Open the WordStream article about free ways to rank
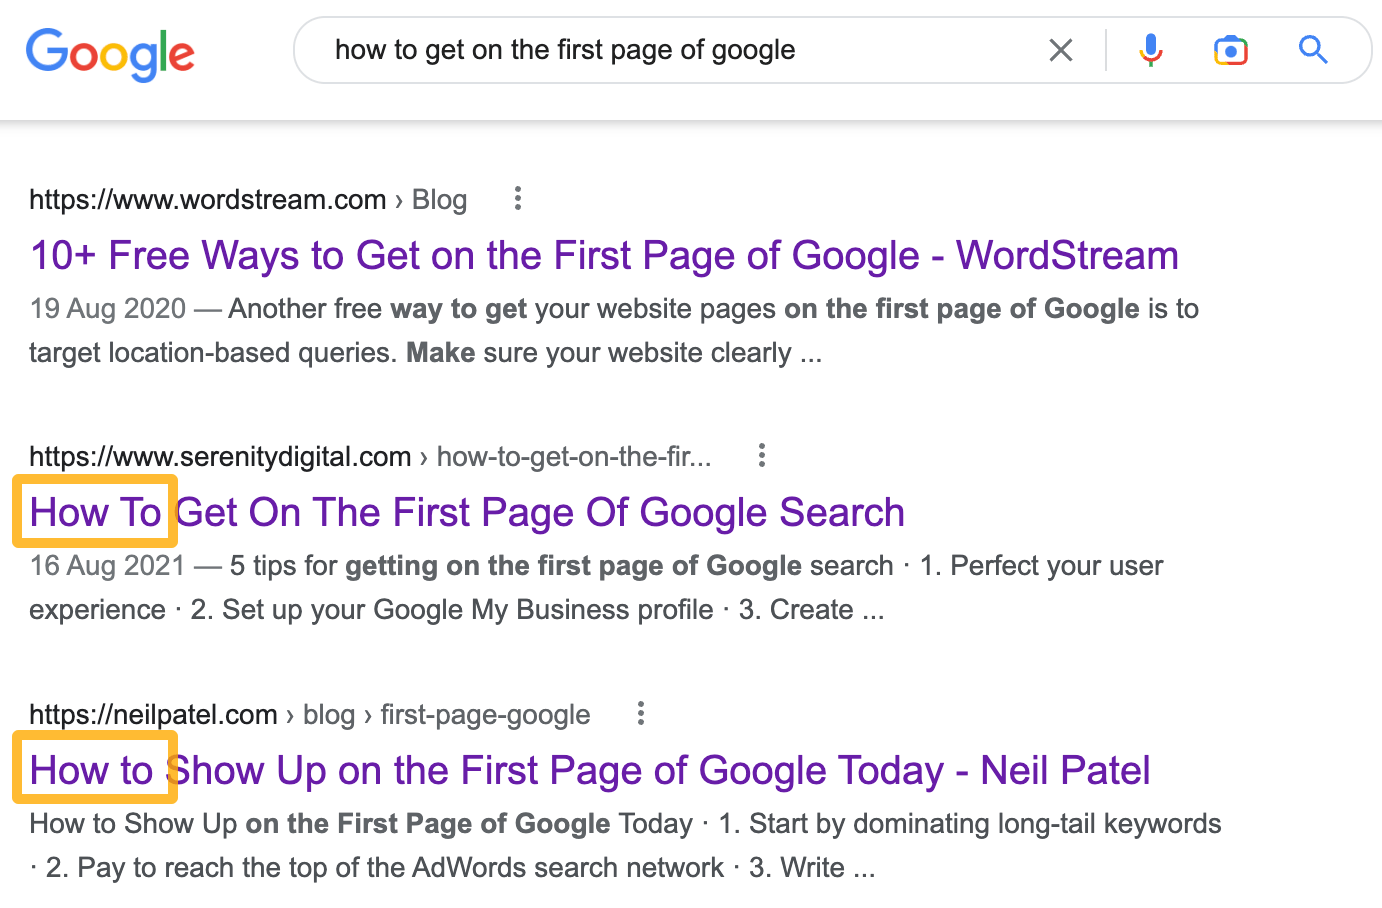 coord(604,255)
